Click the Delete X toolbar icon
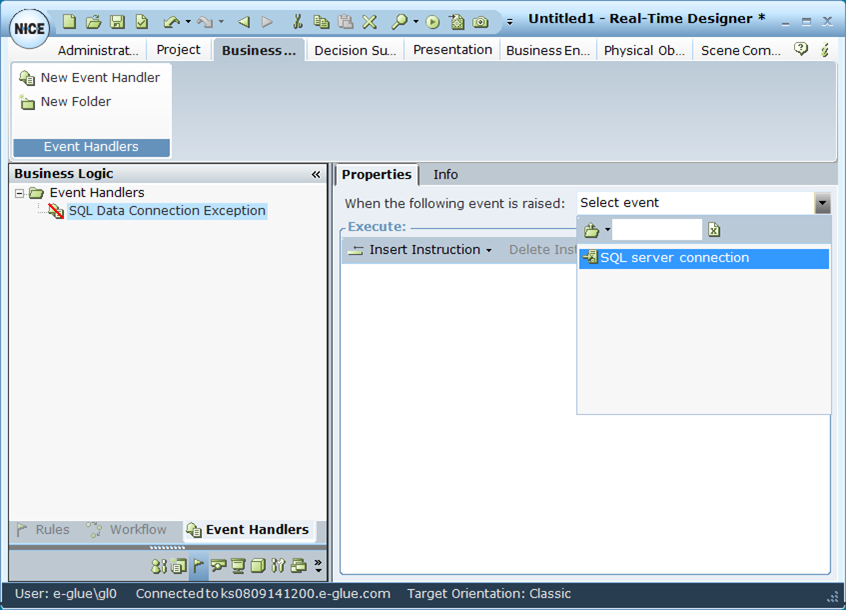846x610 pixels. click(369, 21)
